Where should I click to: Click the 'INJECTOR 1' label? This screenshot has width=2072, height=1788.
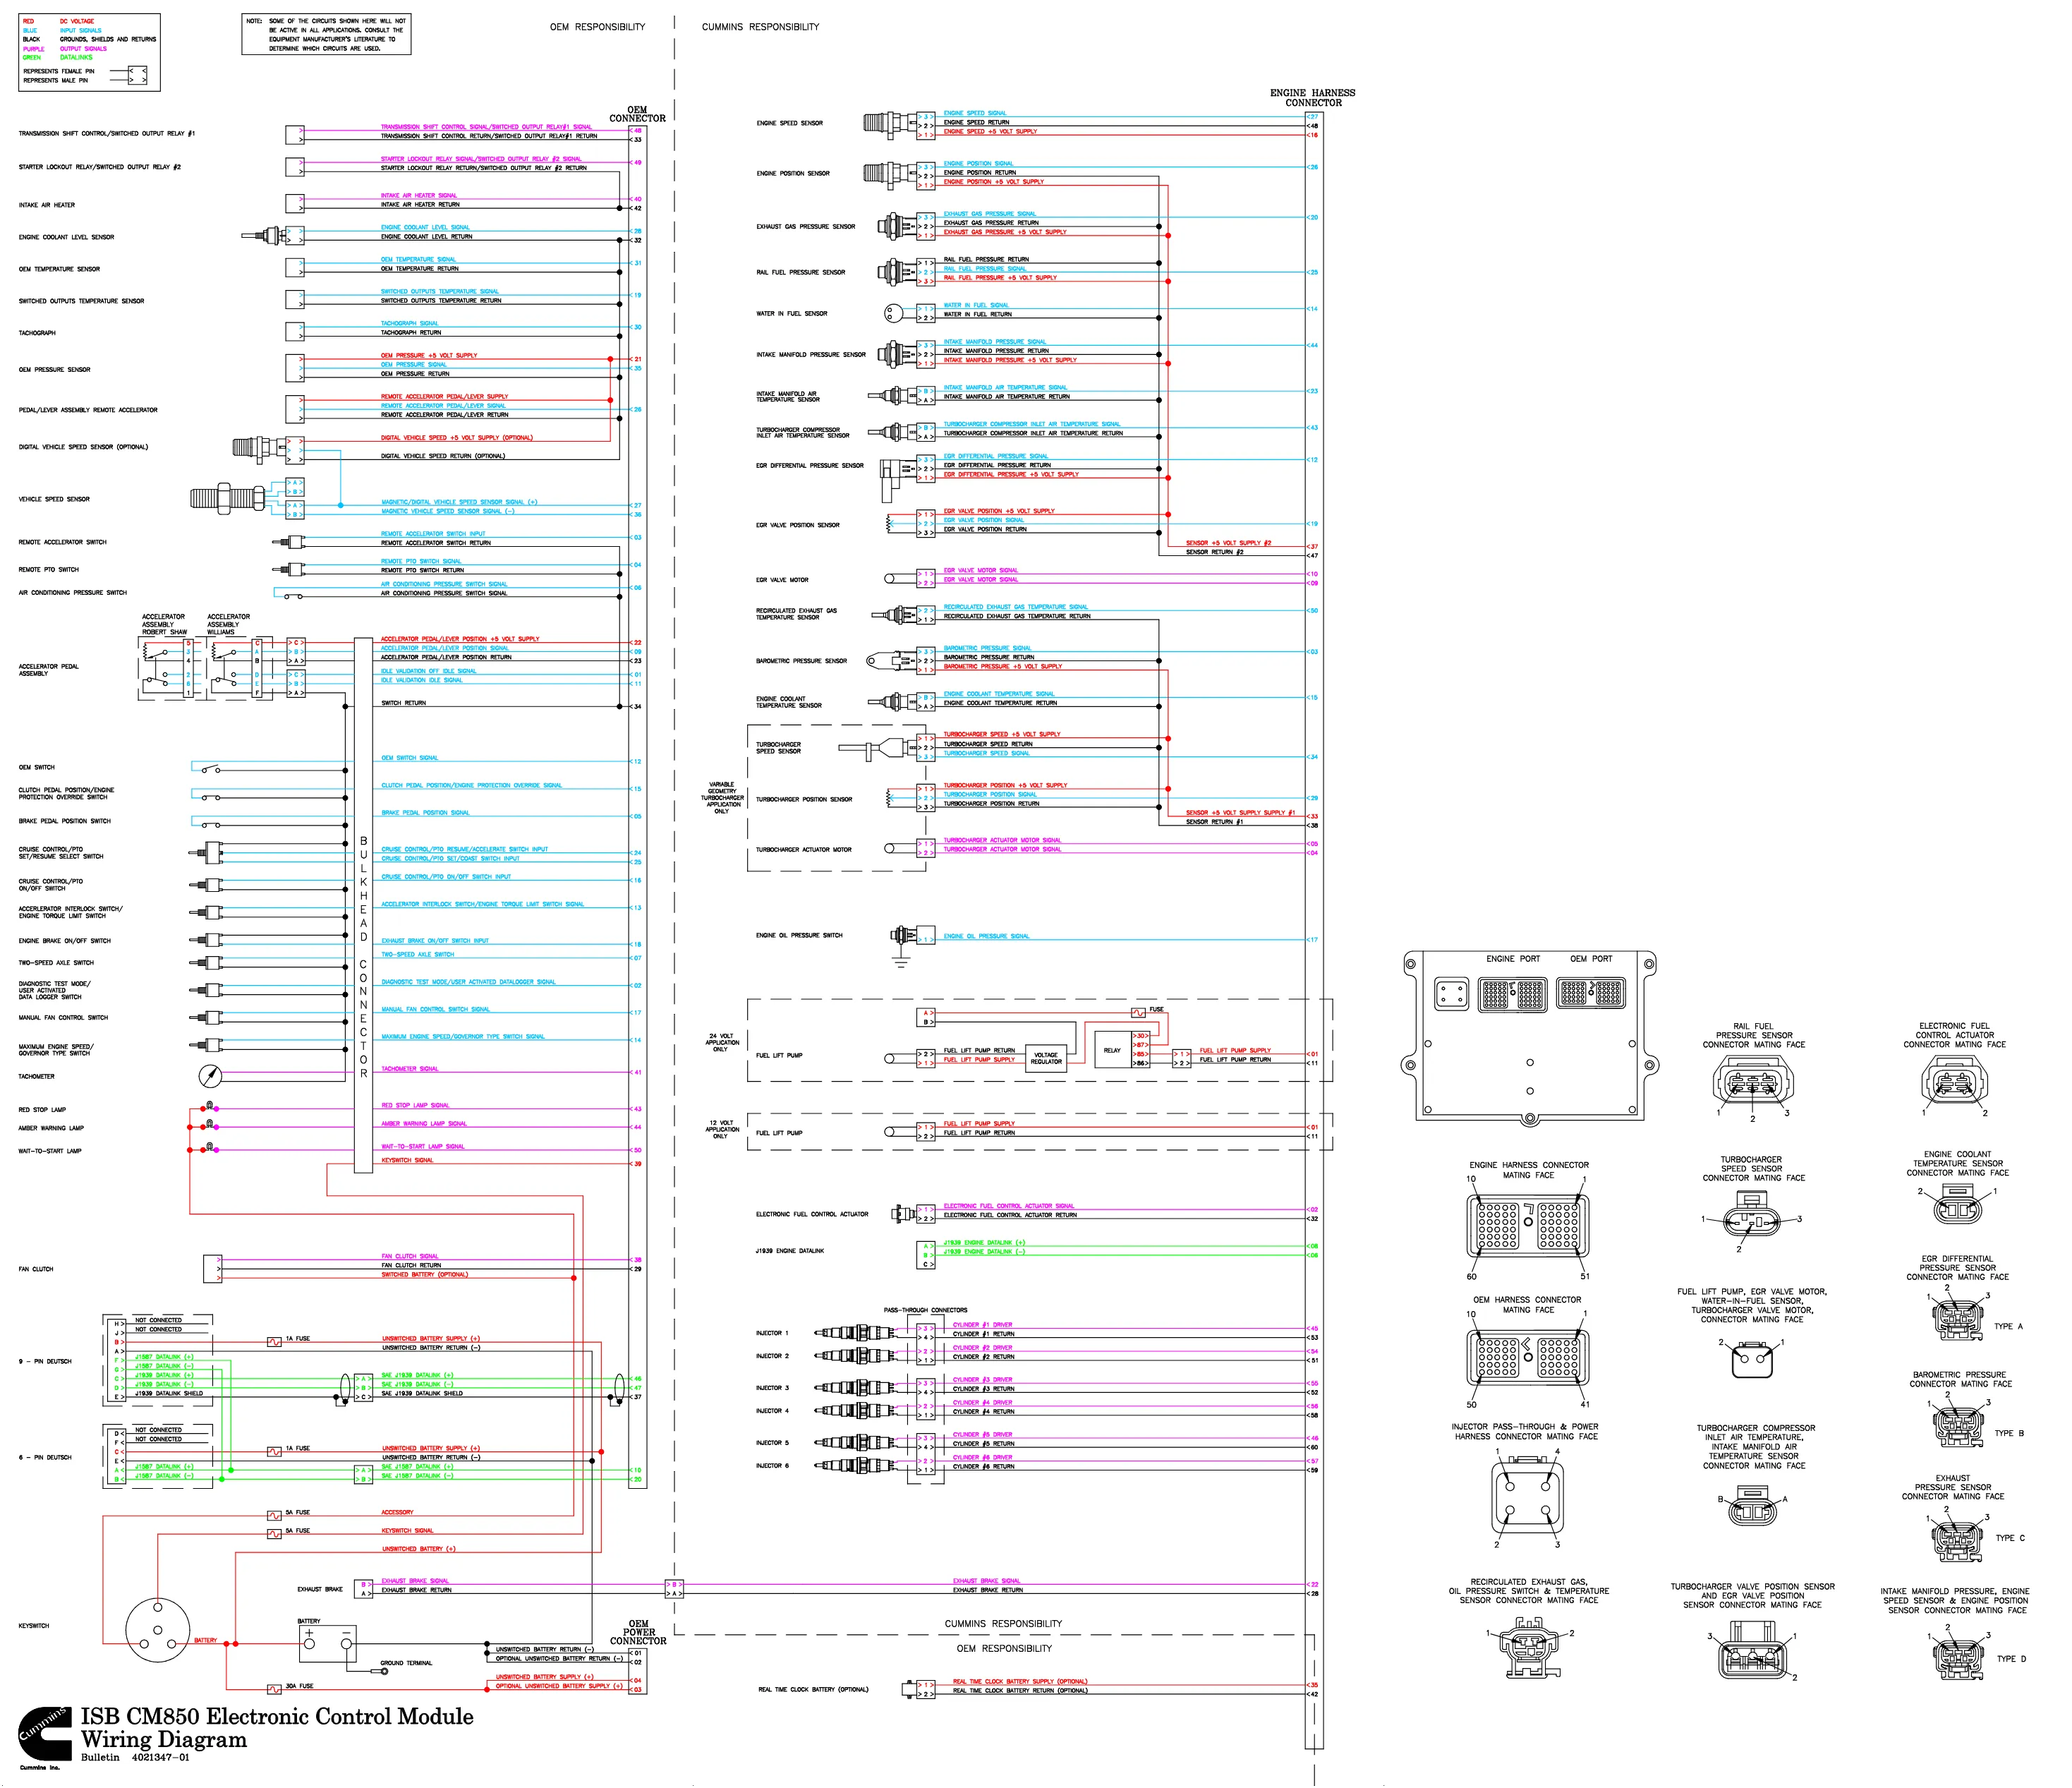(772, 1333)
